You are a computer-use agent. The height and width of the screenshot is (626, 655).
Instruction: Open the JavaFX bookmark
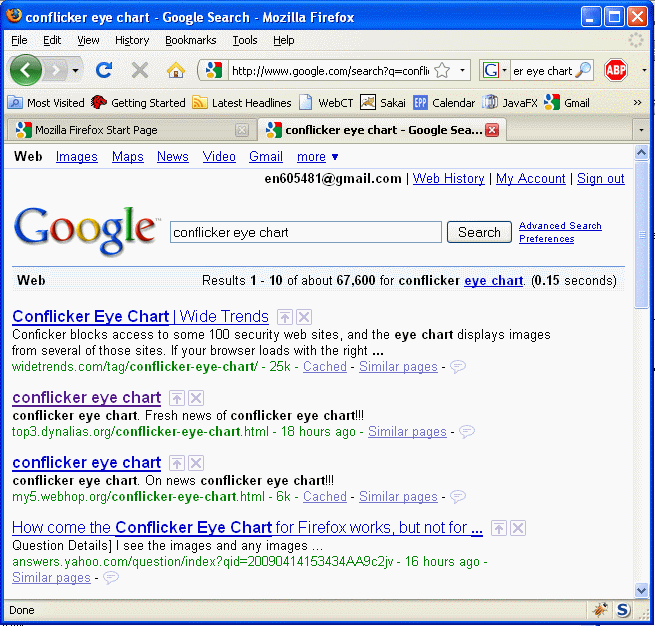[x=510, y=102]
